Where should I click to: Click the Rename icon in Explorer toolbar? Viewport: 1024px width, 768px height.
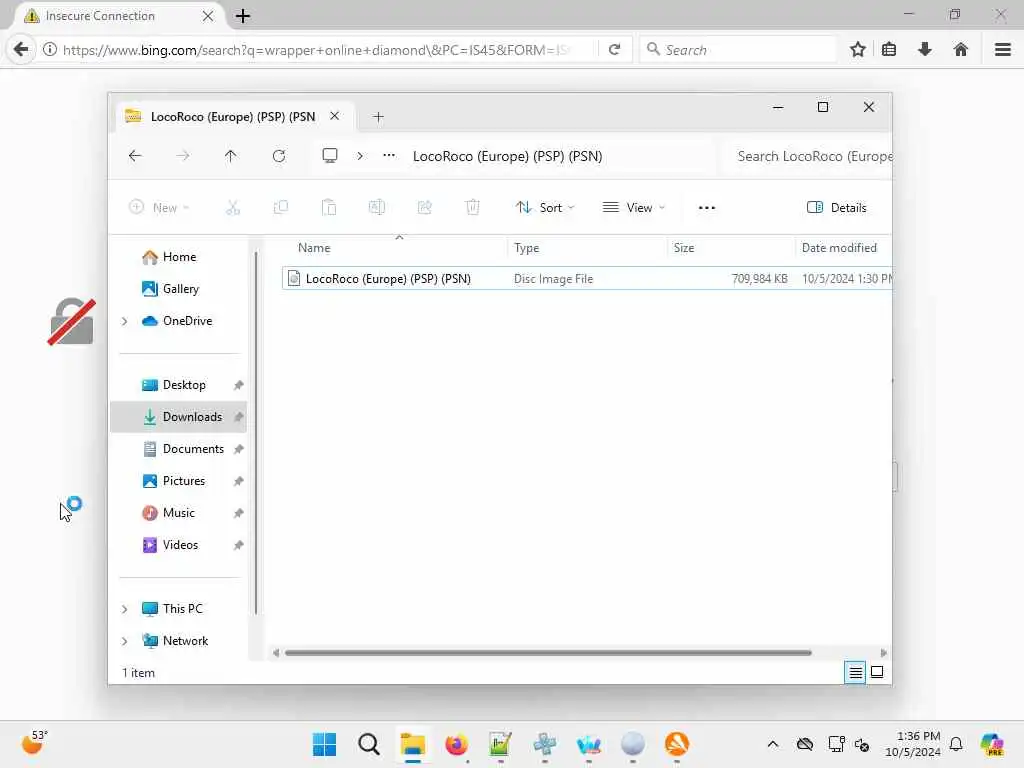pos(377,208)
